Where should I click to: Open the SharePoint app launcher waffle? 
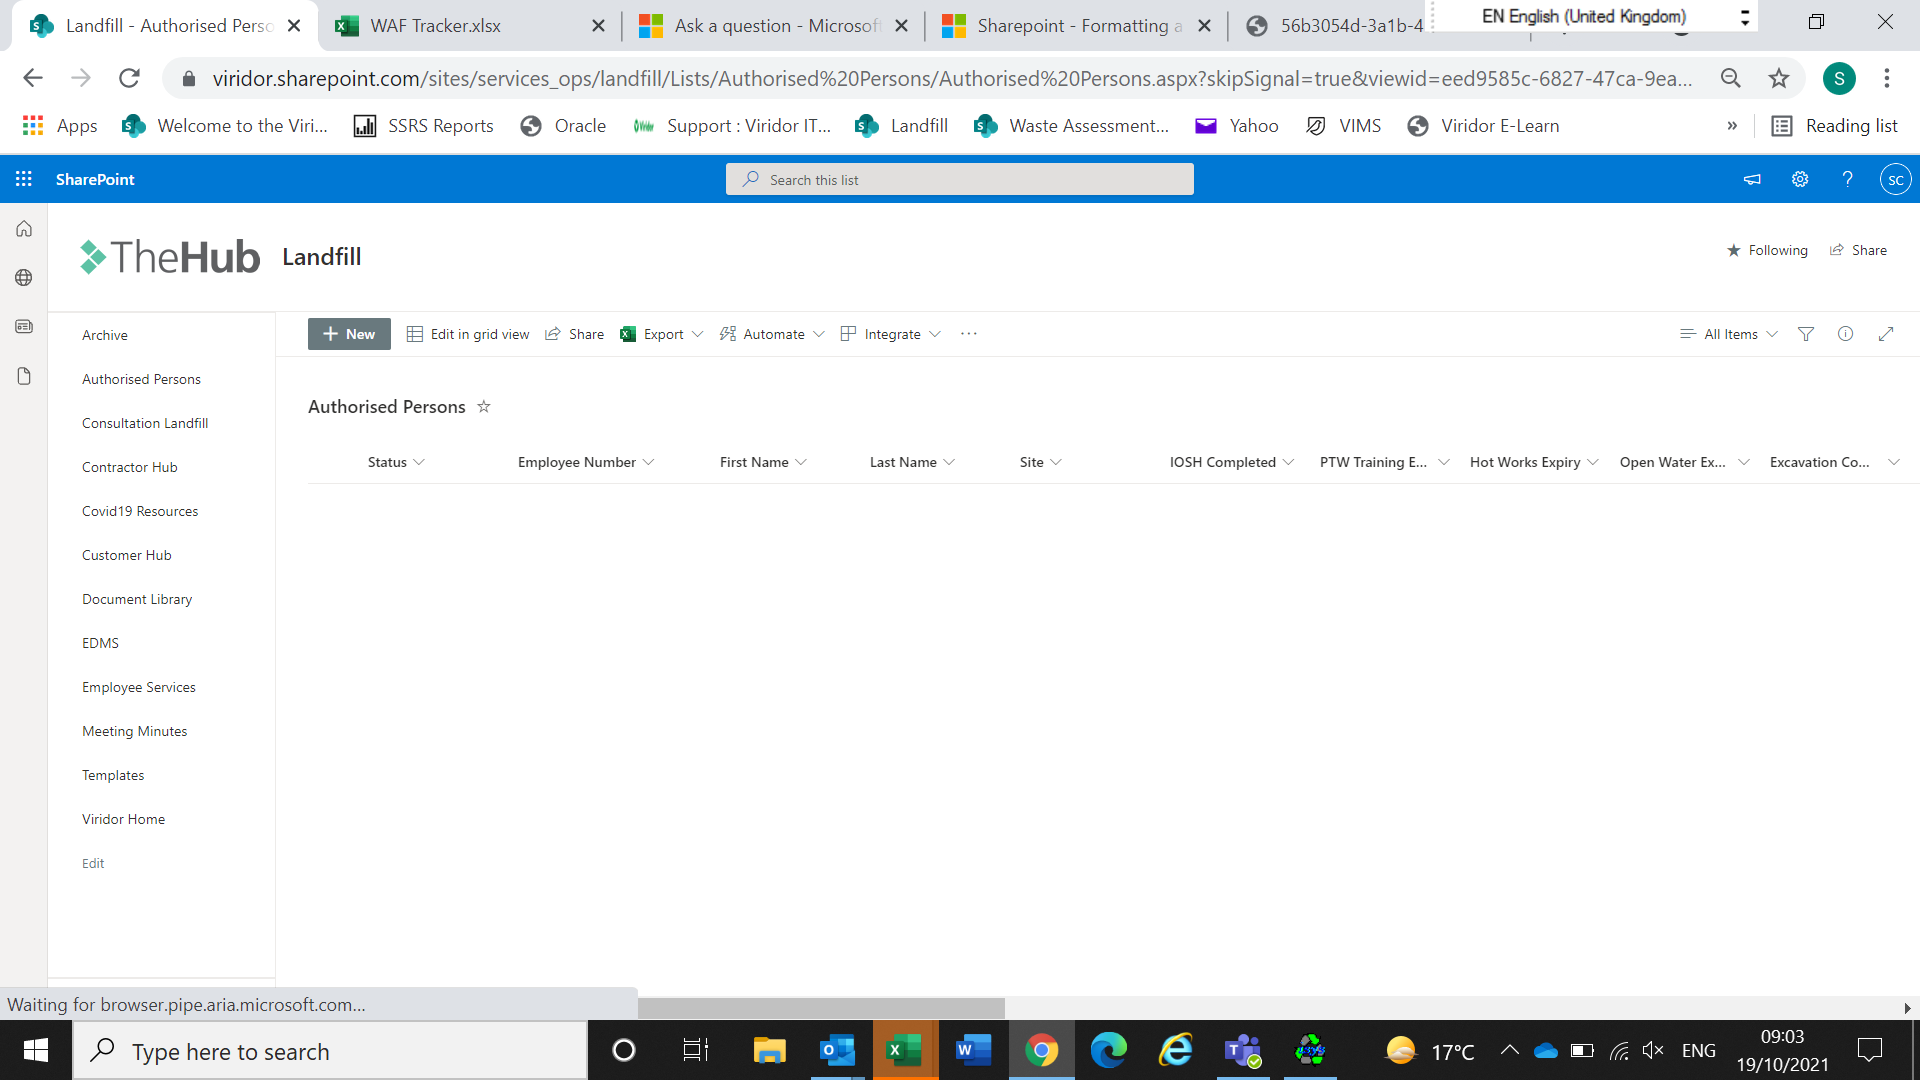click(x=23, y=179)
